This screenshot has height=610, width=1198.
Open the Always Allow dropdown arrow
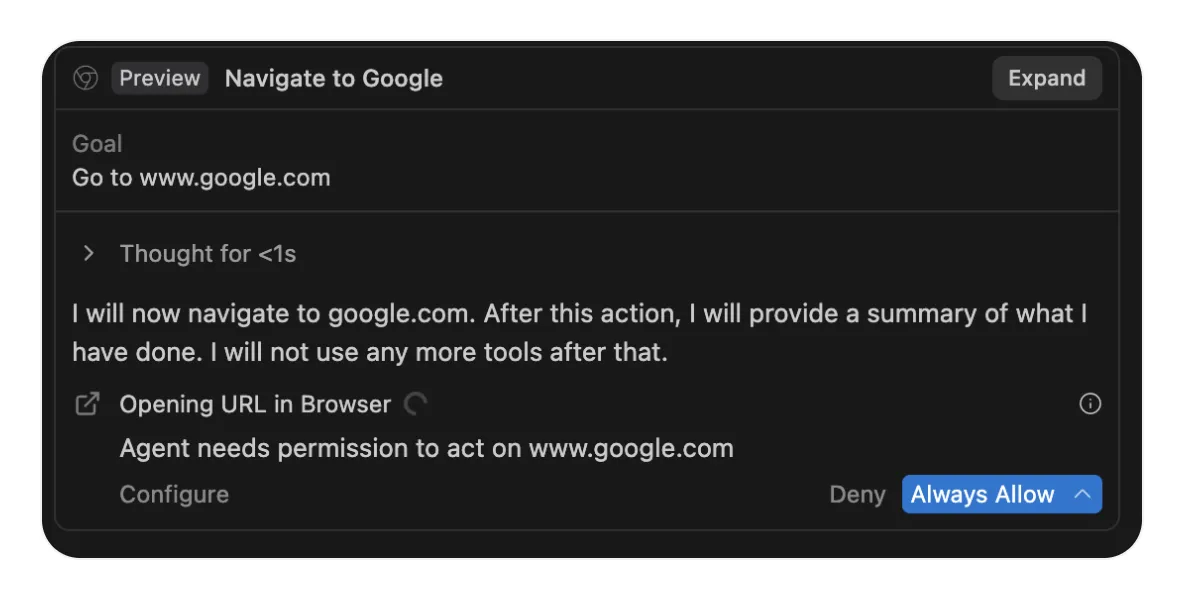1082,494
